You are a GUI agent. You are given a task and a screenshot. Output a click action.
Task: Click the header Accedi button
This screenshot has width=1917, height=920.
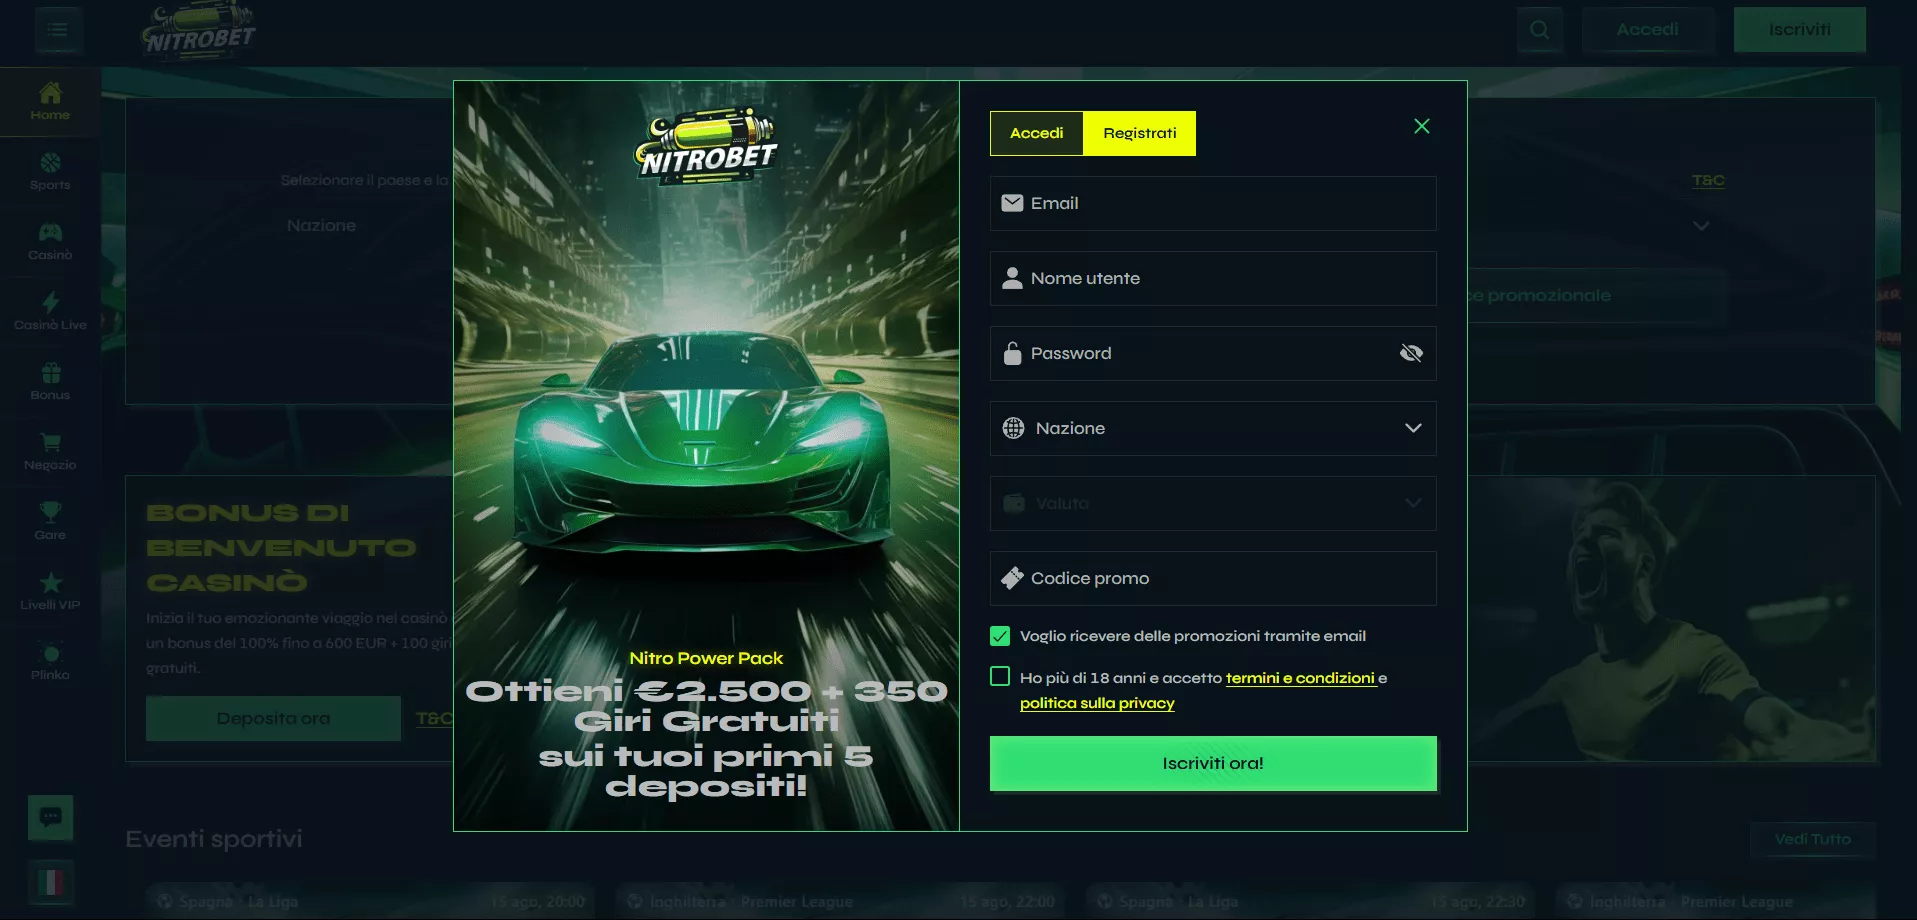click(1648, 30)
